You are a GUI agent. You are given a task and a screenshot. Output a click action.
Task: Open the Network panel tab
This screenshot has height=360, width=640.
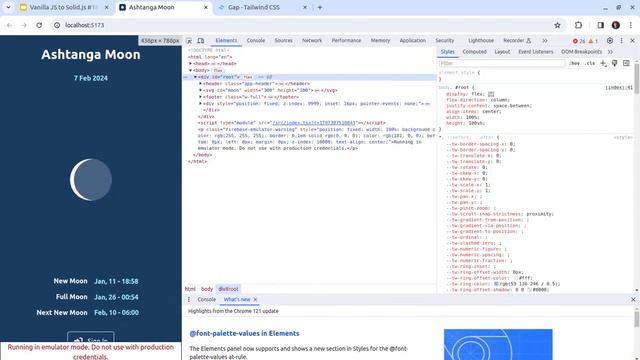click(312, 41)
